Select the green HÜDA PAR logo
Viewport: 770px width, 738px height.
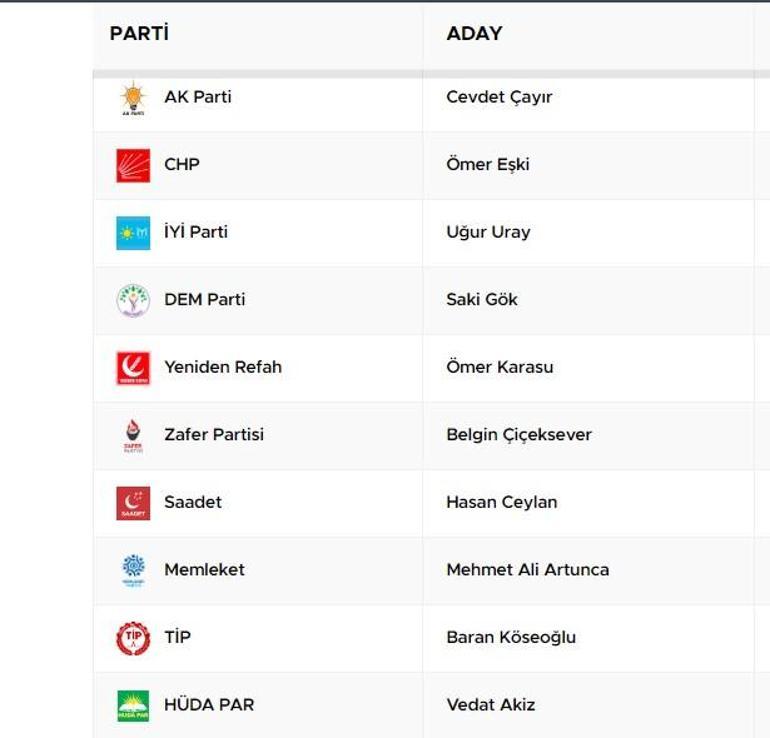point(133,706)
